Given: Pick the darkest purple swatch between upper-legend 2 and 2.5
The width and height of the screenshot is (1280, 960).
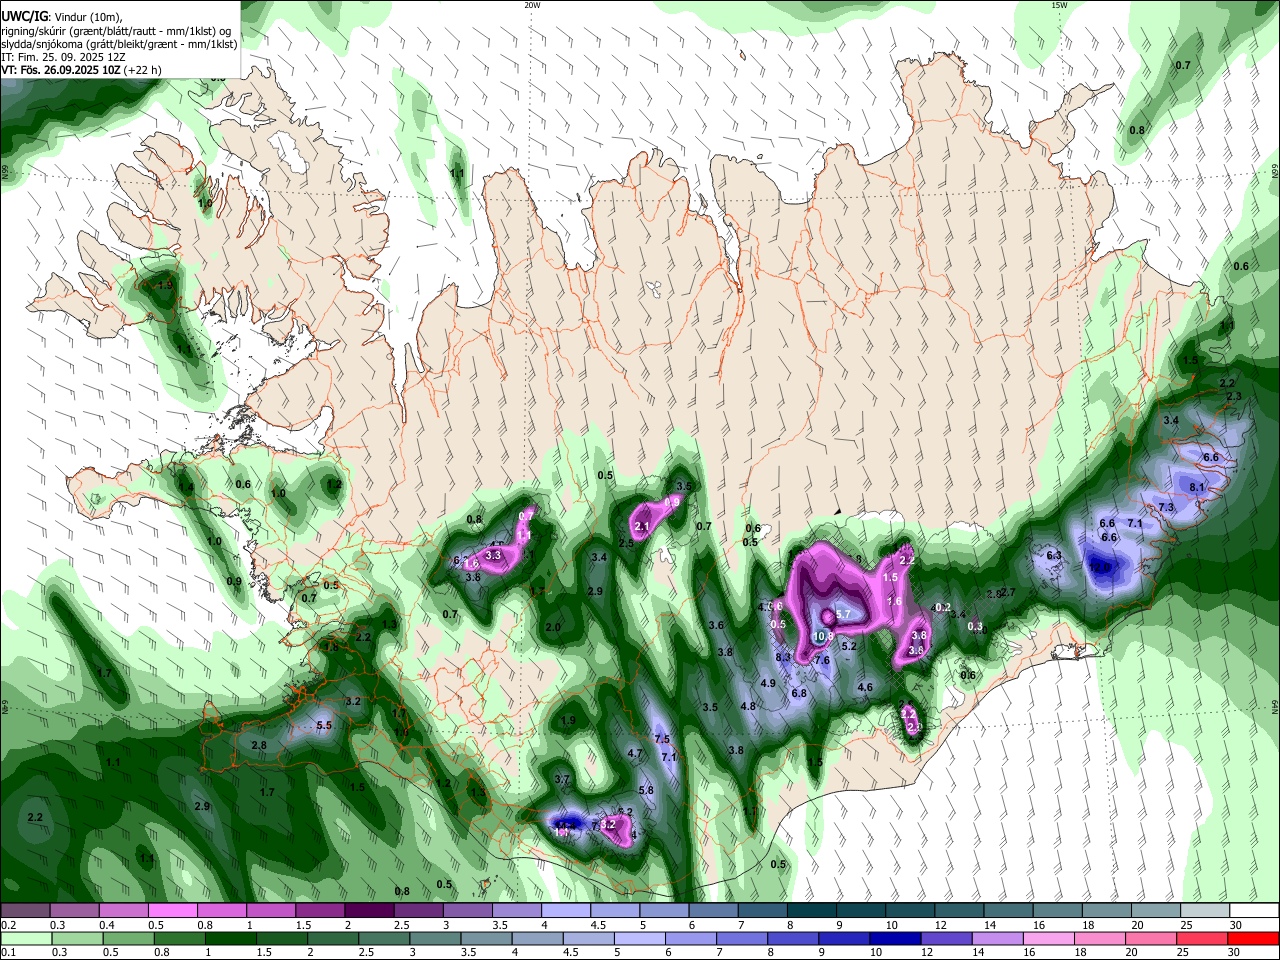Looking at the screenshot, I should point(369,911).
